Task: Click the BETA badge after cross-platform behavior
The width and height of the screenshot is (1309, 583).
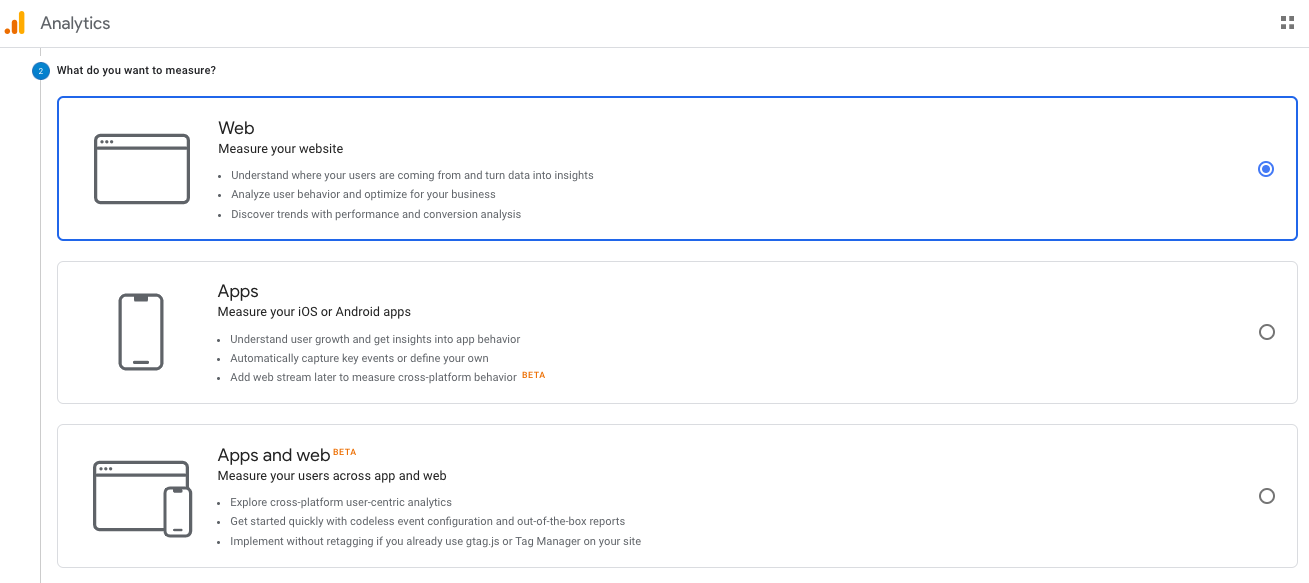Action: point(534,376)
